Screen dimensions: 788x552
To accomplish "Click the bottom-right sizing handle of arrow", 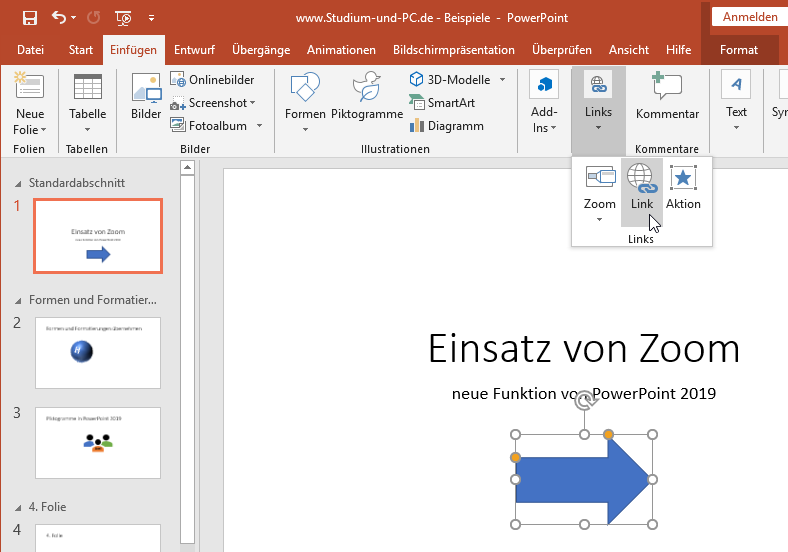I will coord(652,525).
